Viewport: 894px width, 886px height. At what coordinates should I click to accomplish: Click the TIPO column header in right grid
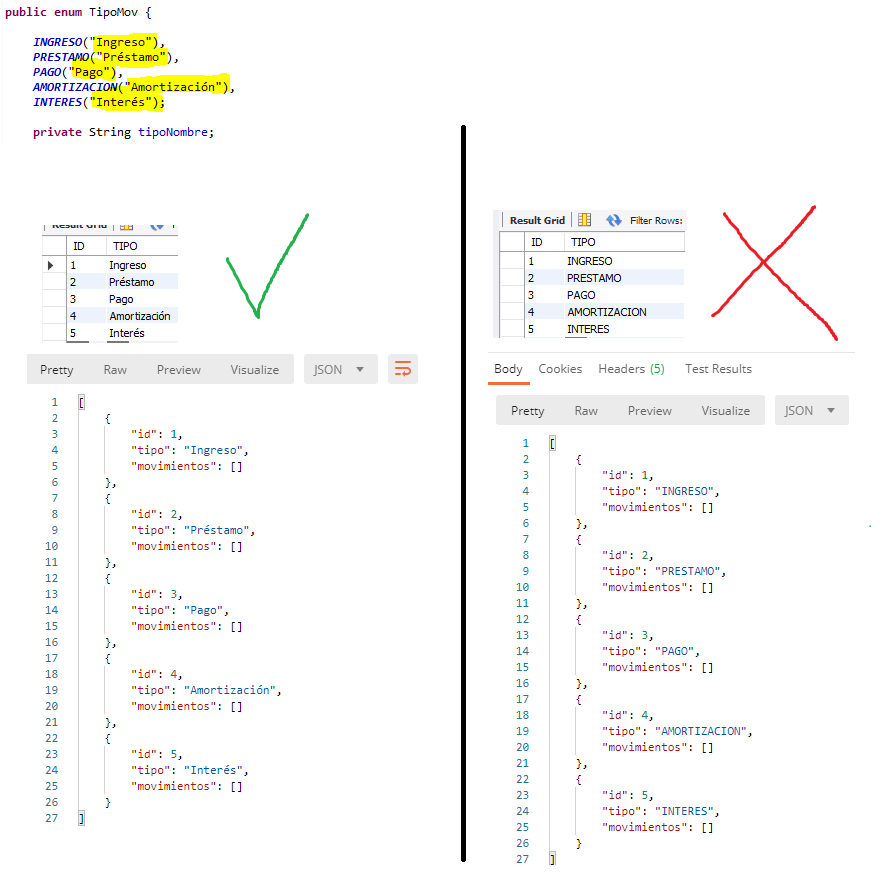point(583,242)
